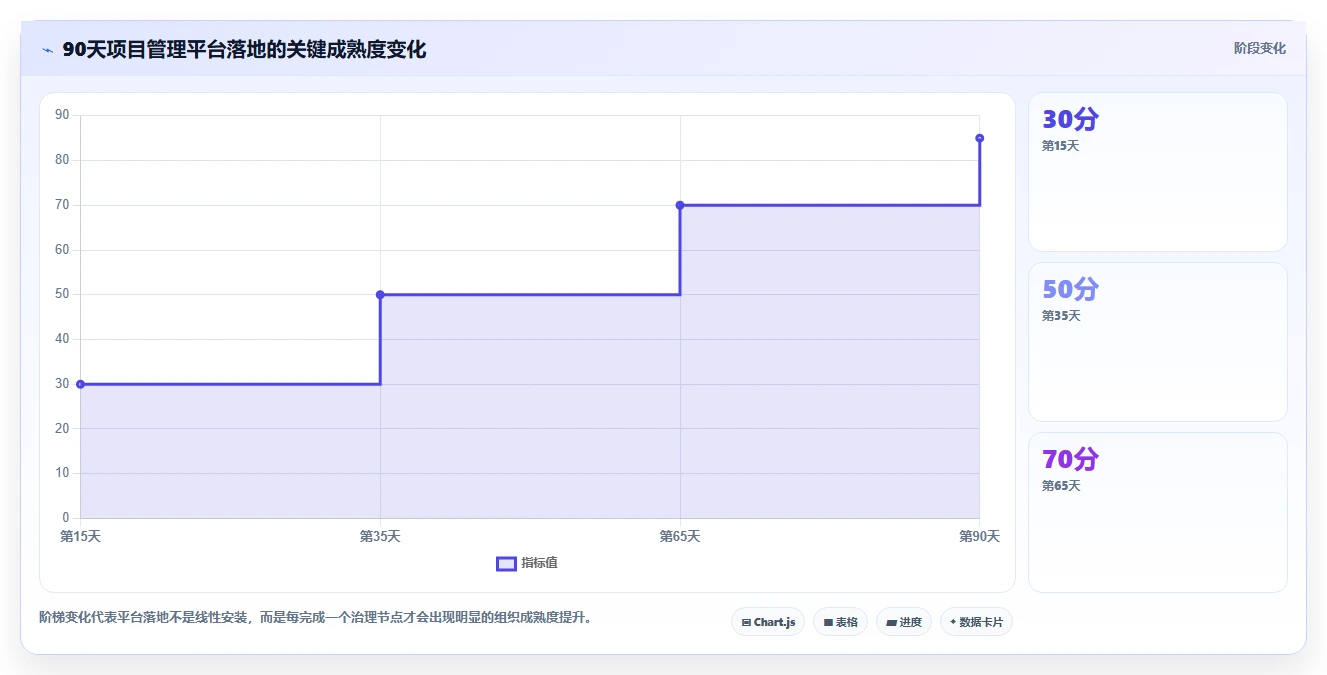Click the icon in the Chart.js tag
Image resolution: width=1327 pixels, height=675 pixels.
tap(746, 622)
